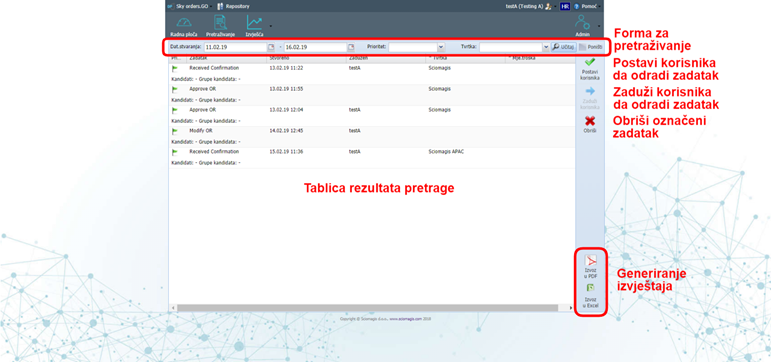Viewport: 771px width, 362px height.
Task: Open calendar picker for start date 11.02.19
Action: [x=271, y=47]
